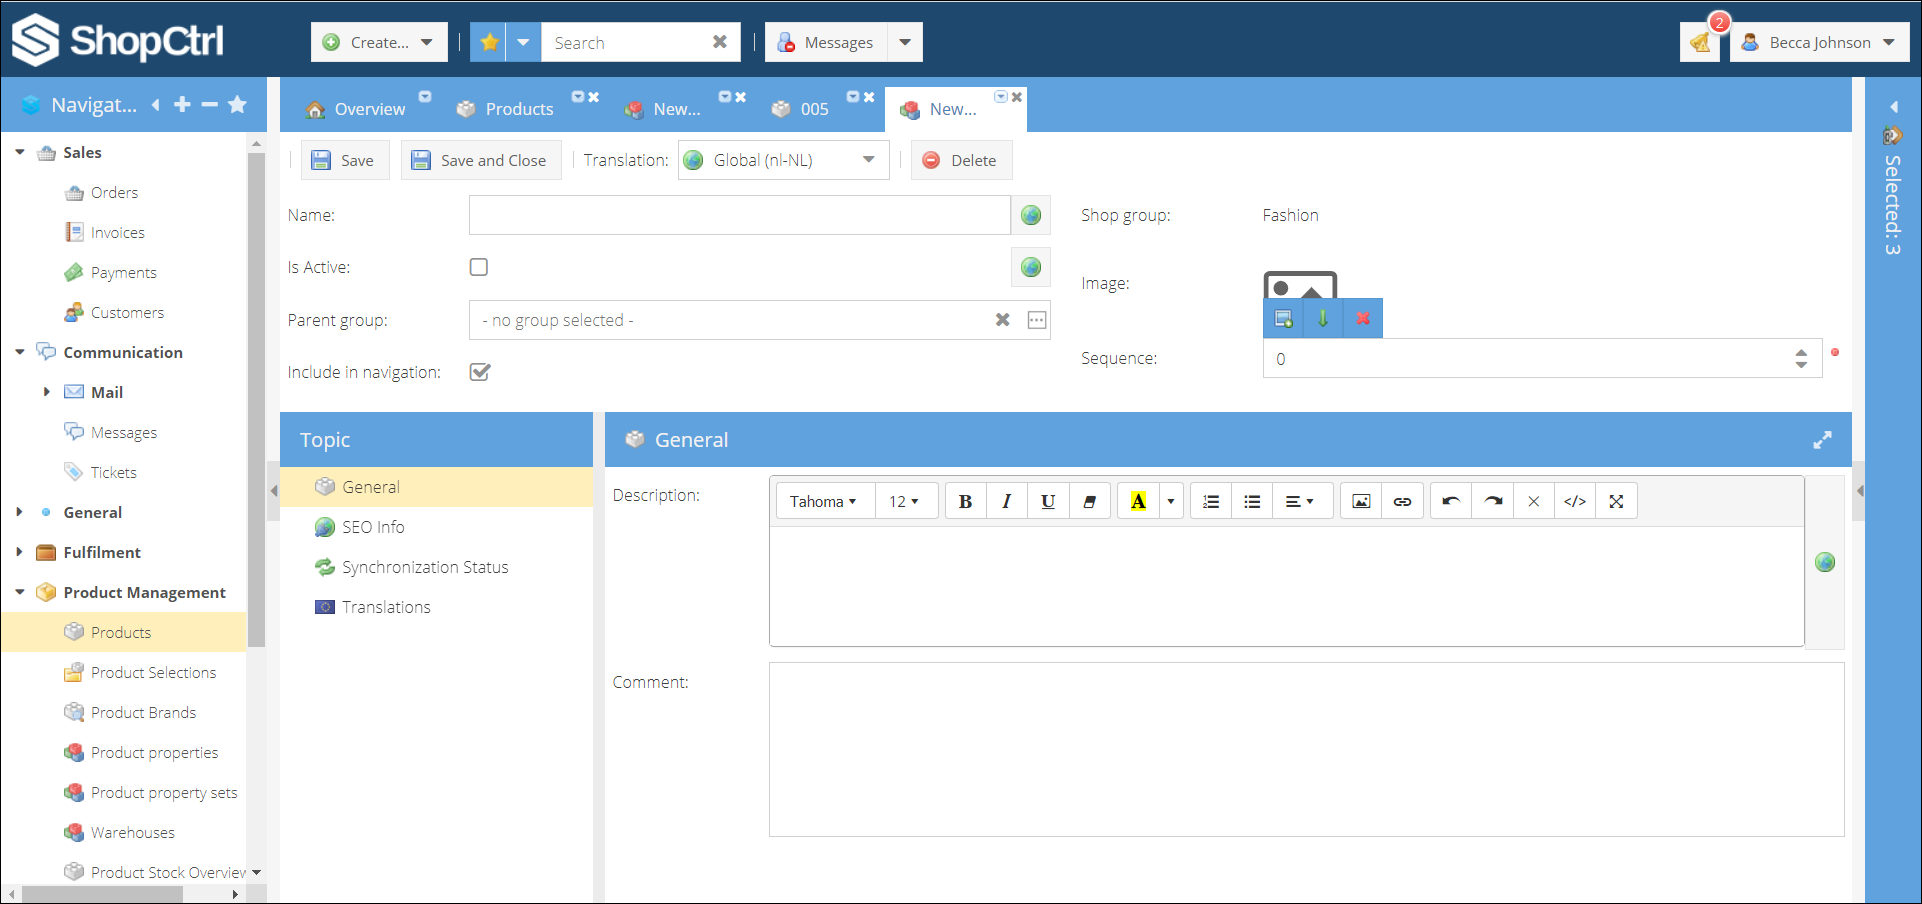Clear the search field
The image size is (1922, 904).
coord(719,42)
